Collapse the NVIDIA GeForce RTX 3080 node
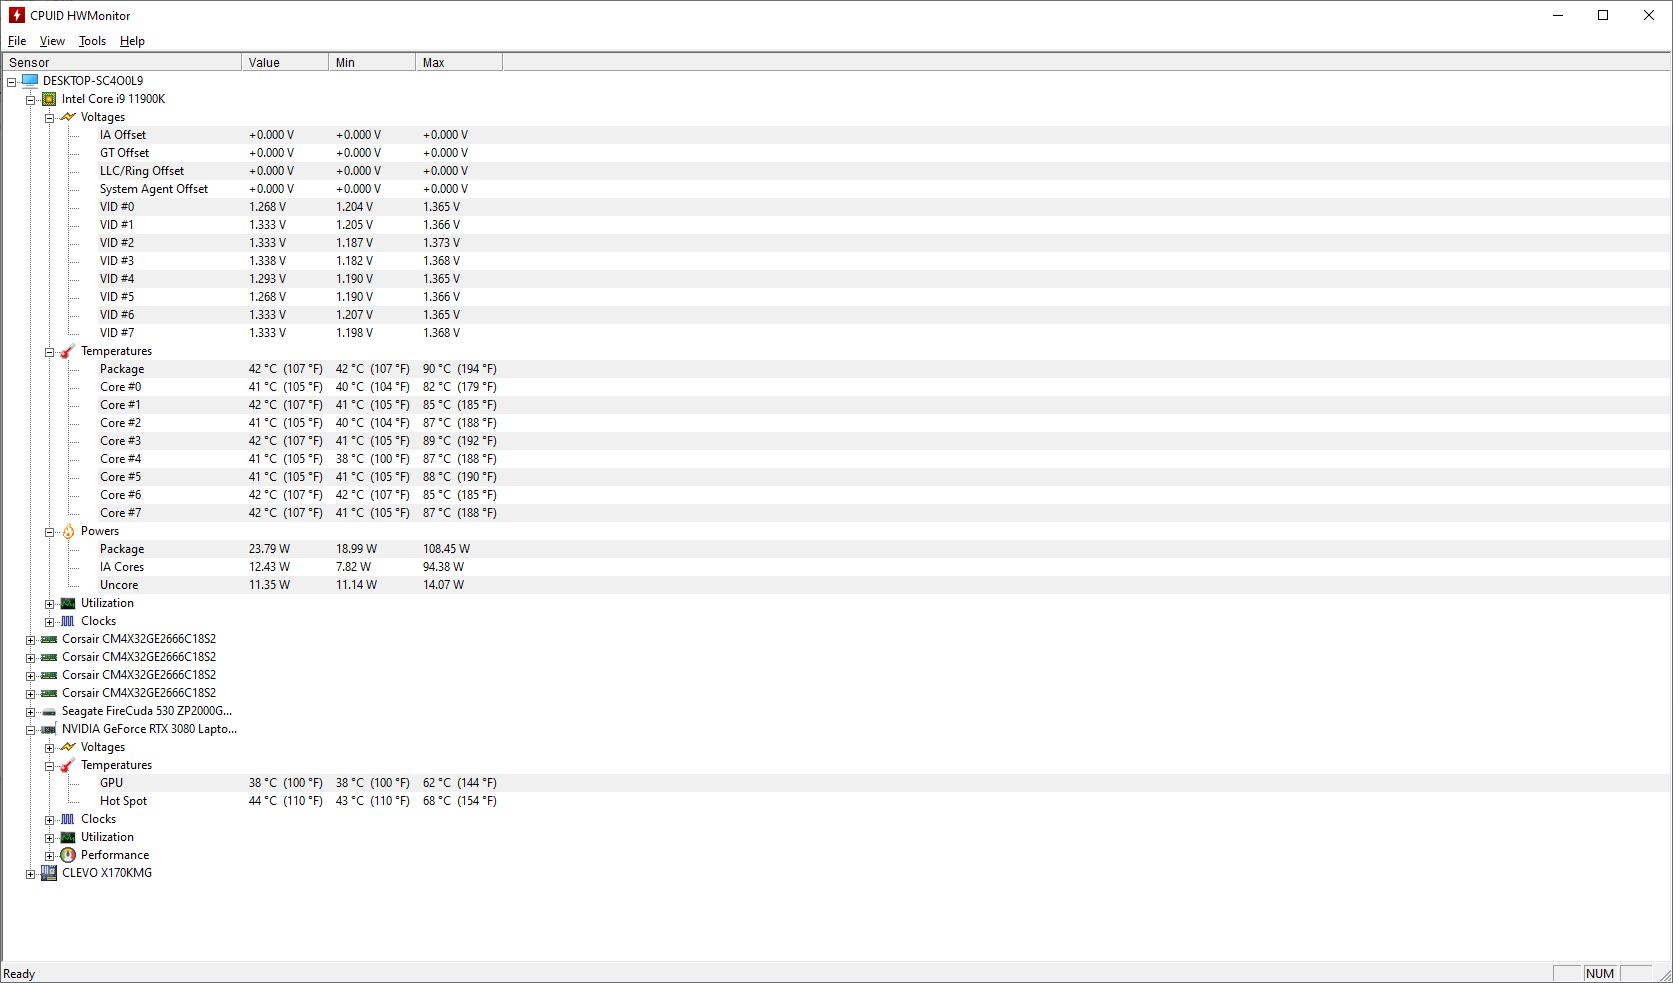Viewport: 1673px width, 983px height. pyautogui.click(x=31, y=730)
